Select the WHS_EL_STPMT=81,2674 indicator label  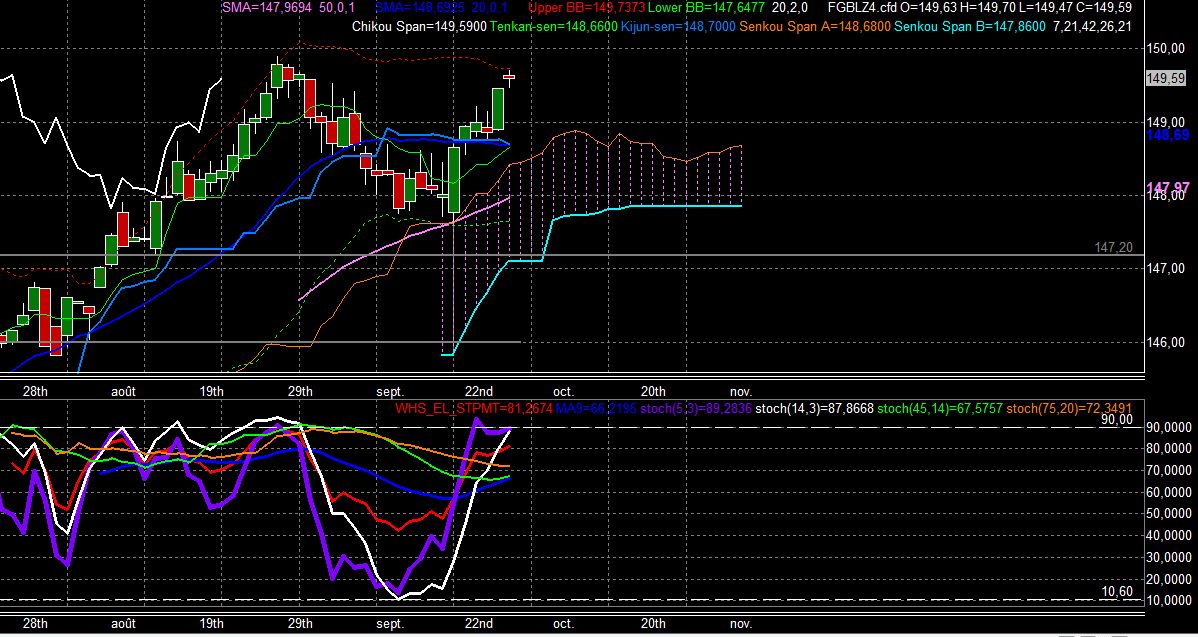[x=474, y=409]
